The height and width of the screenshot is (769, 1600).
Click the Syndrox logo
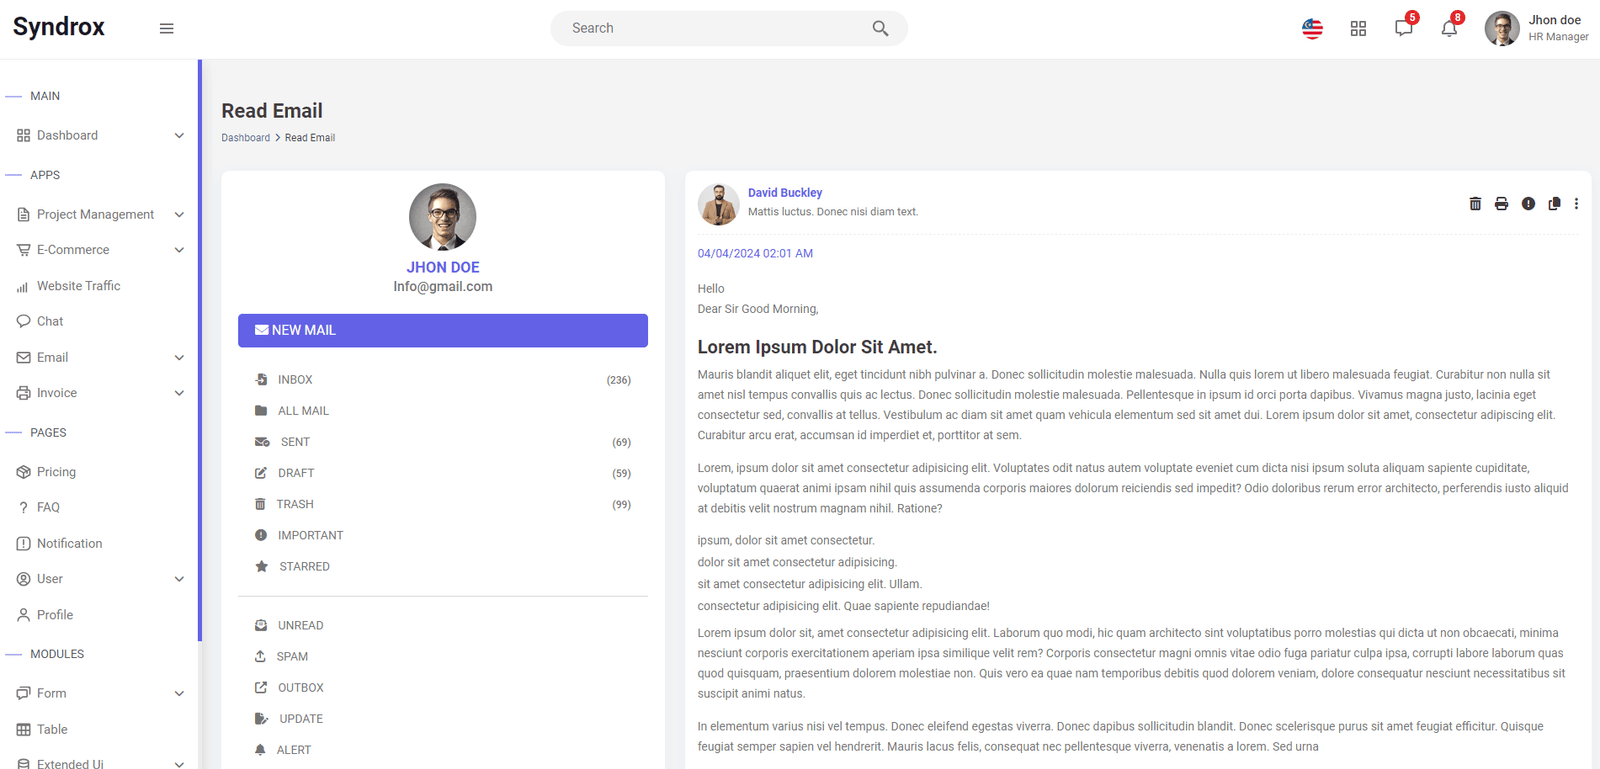[x=58, y=27]
